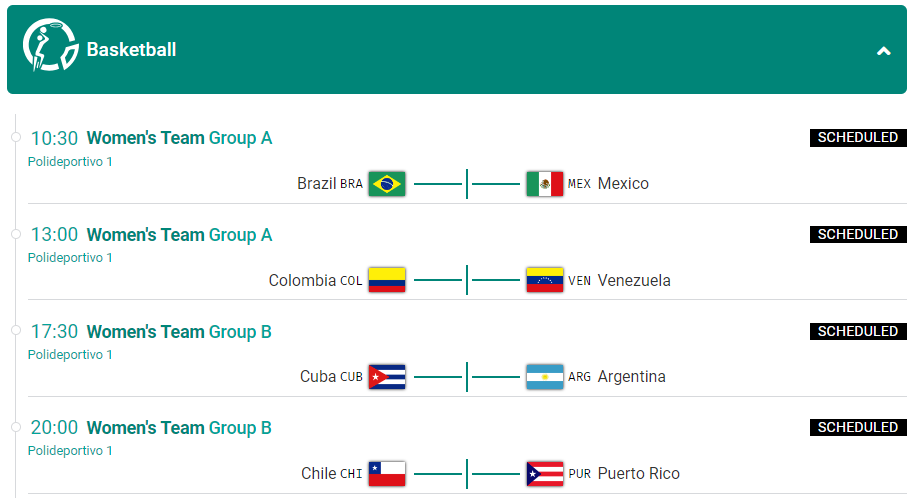Open the 20:00 Women's Team Group B match

tap(151, 428)
